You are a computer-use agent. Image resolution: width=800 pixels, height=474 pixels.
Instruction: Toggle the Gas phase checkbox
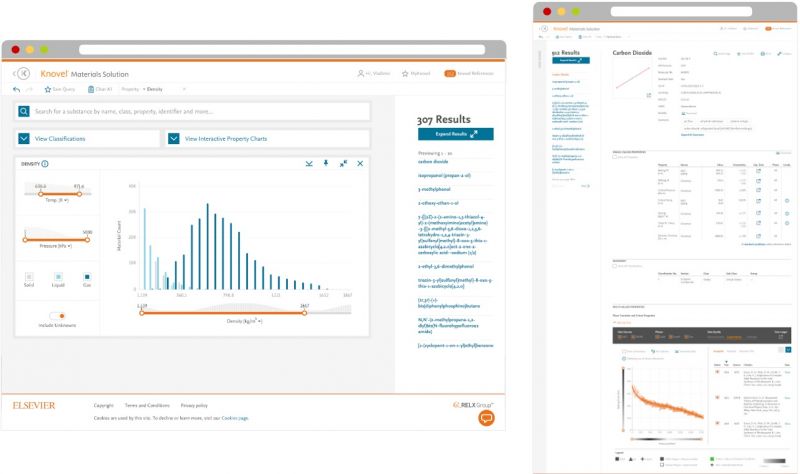pyautogui.click(x=87, y=277)
